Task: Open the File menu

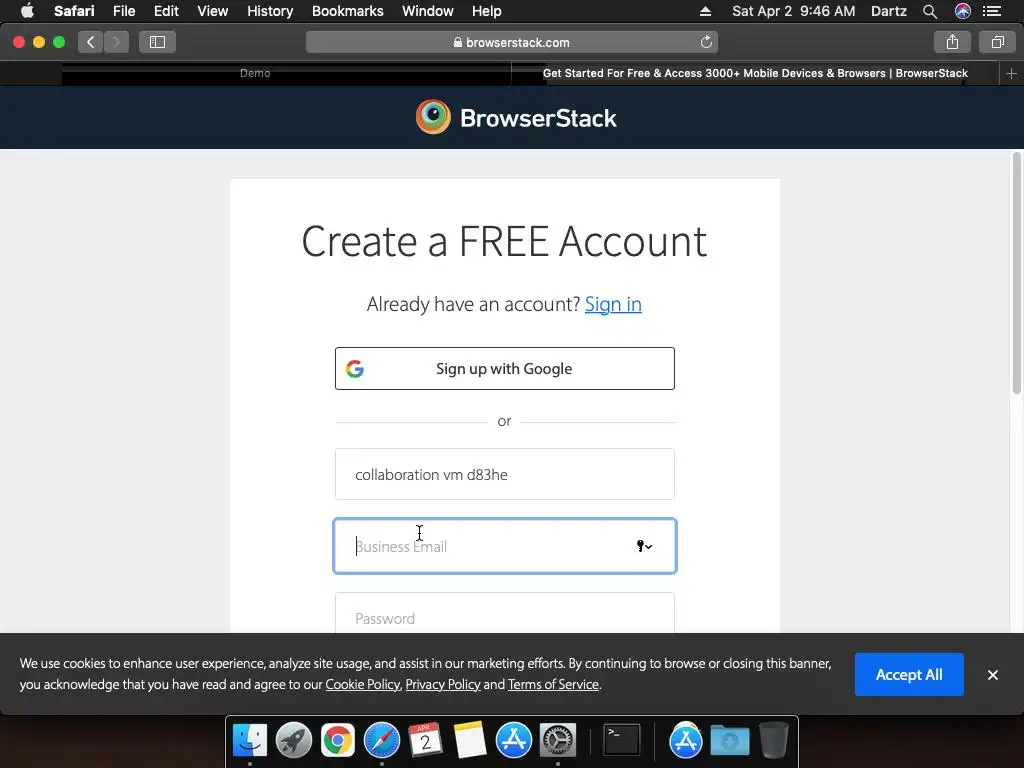Action: point(123,11)
